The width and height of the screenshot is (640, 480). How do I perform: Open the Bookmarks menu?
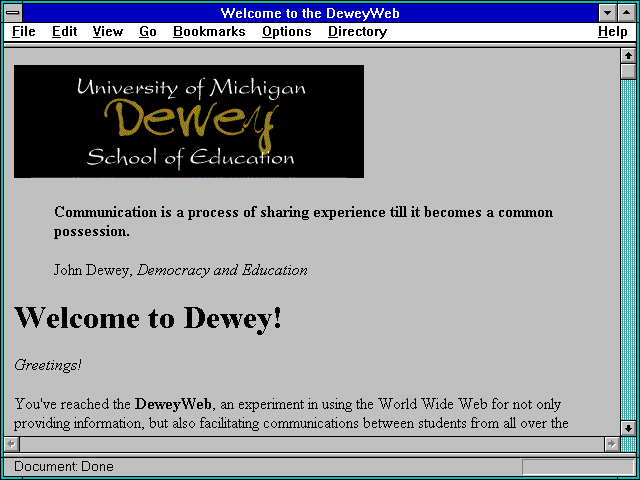click(209, 32)
